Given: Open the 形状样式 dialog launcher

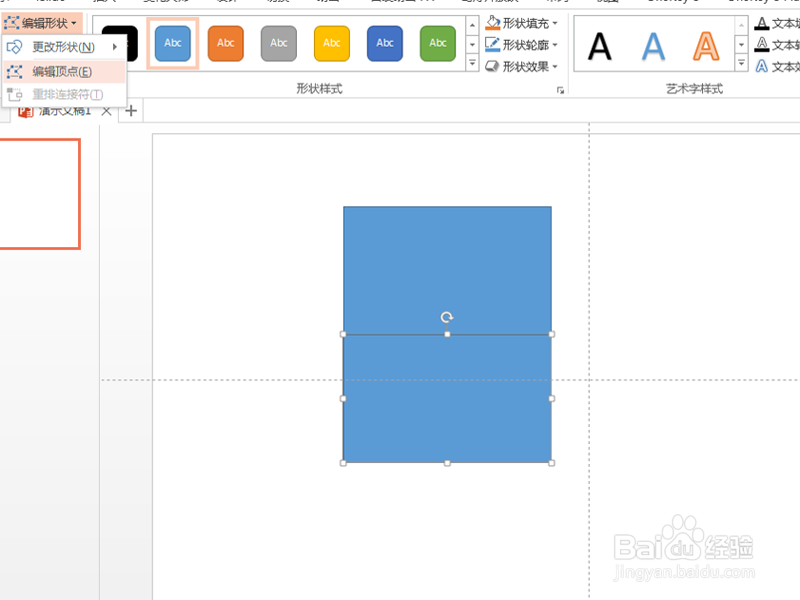Looking at the screenshot, I should [560, 90].
